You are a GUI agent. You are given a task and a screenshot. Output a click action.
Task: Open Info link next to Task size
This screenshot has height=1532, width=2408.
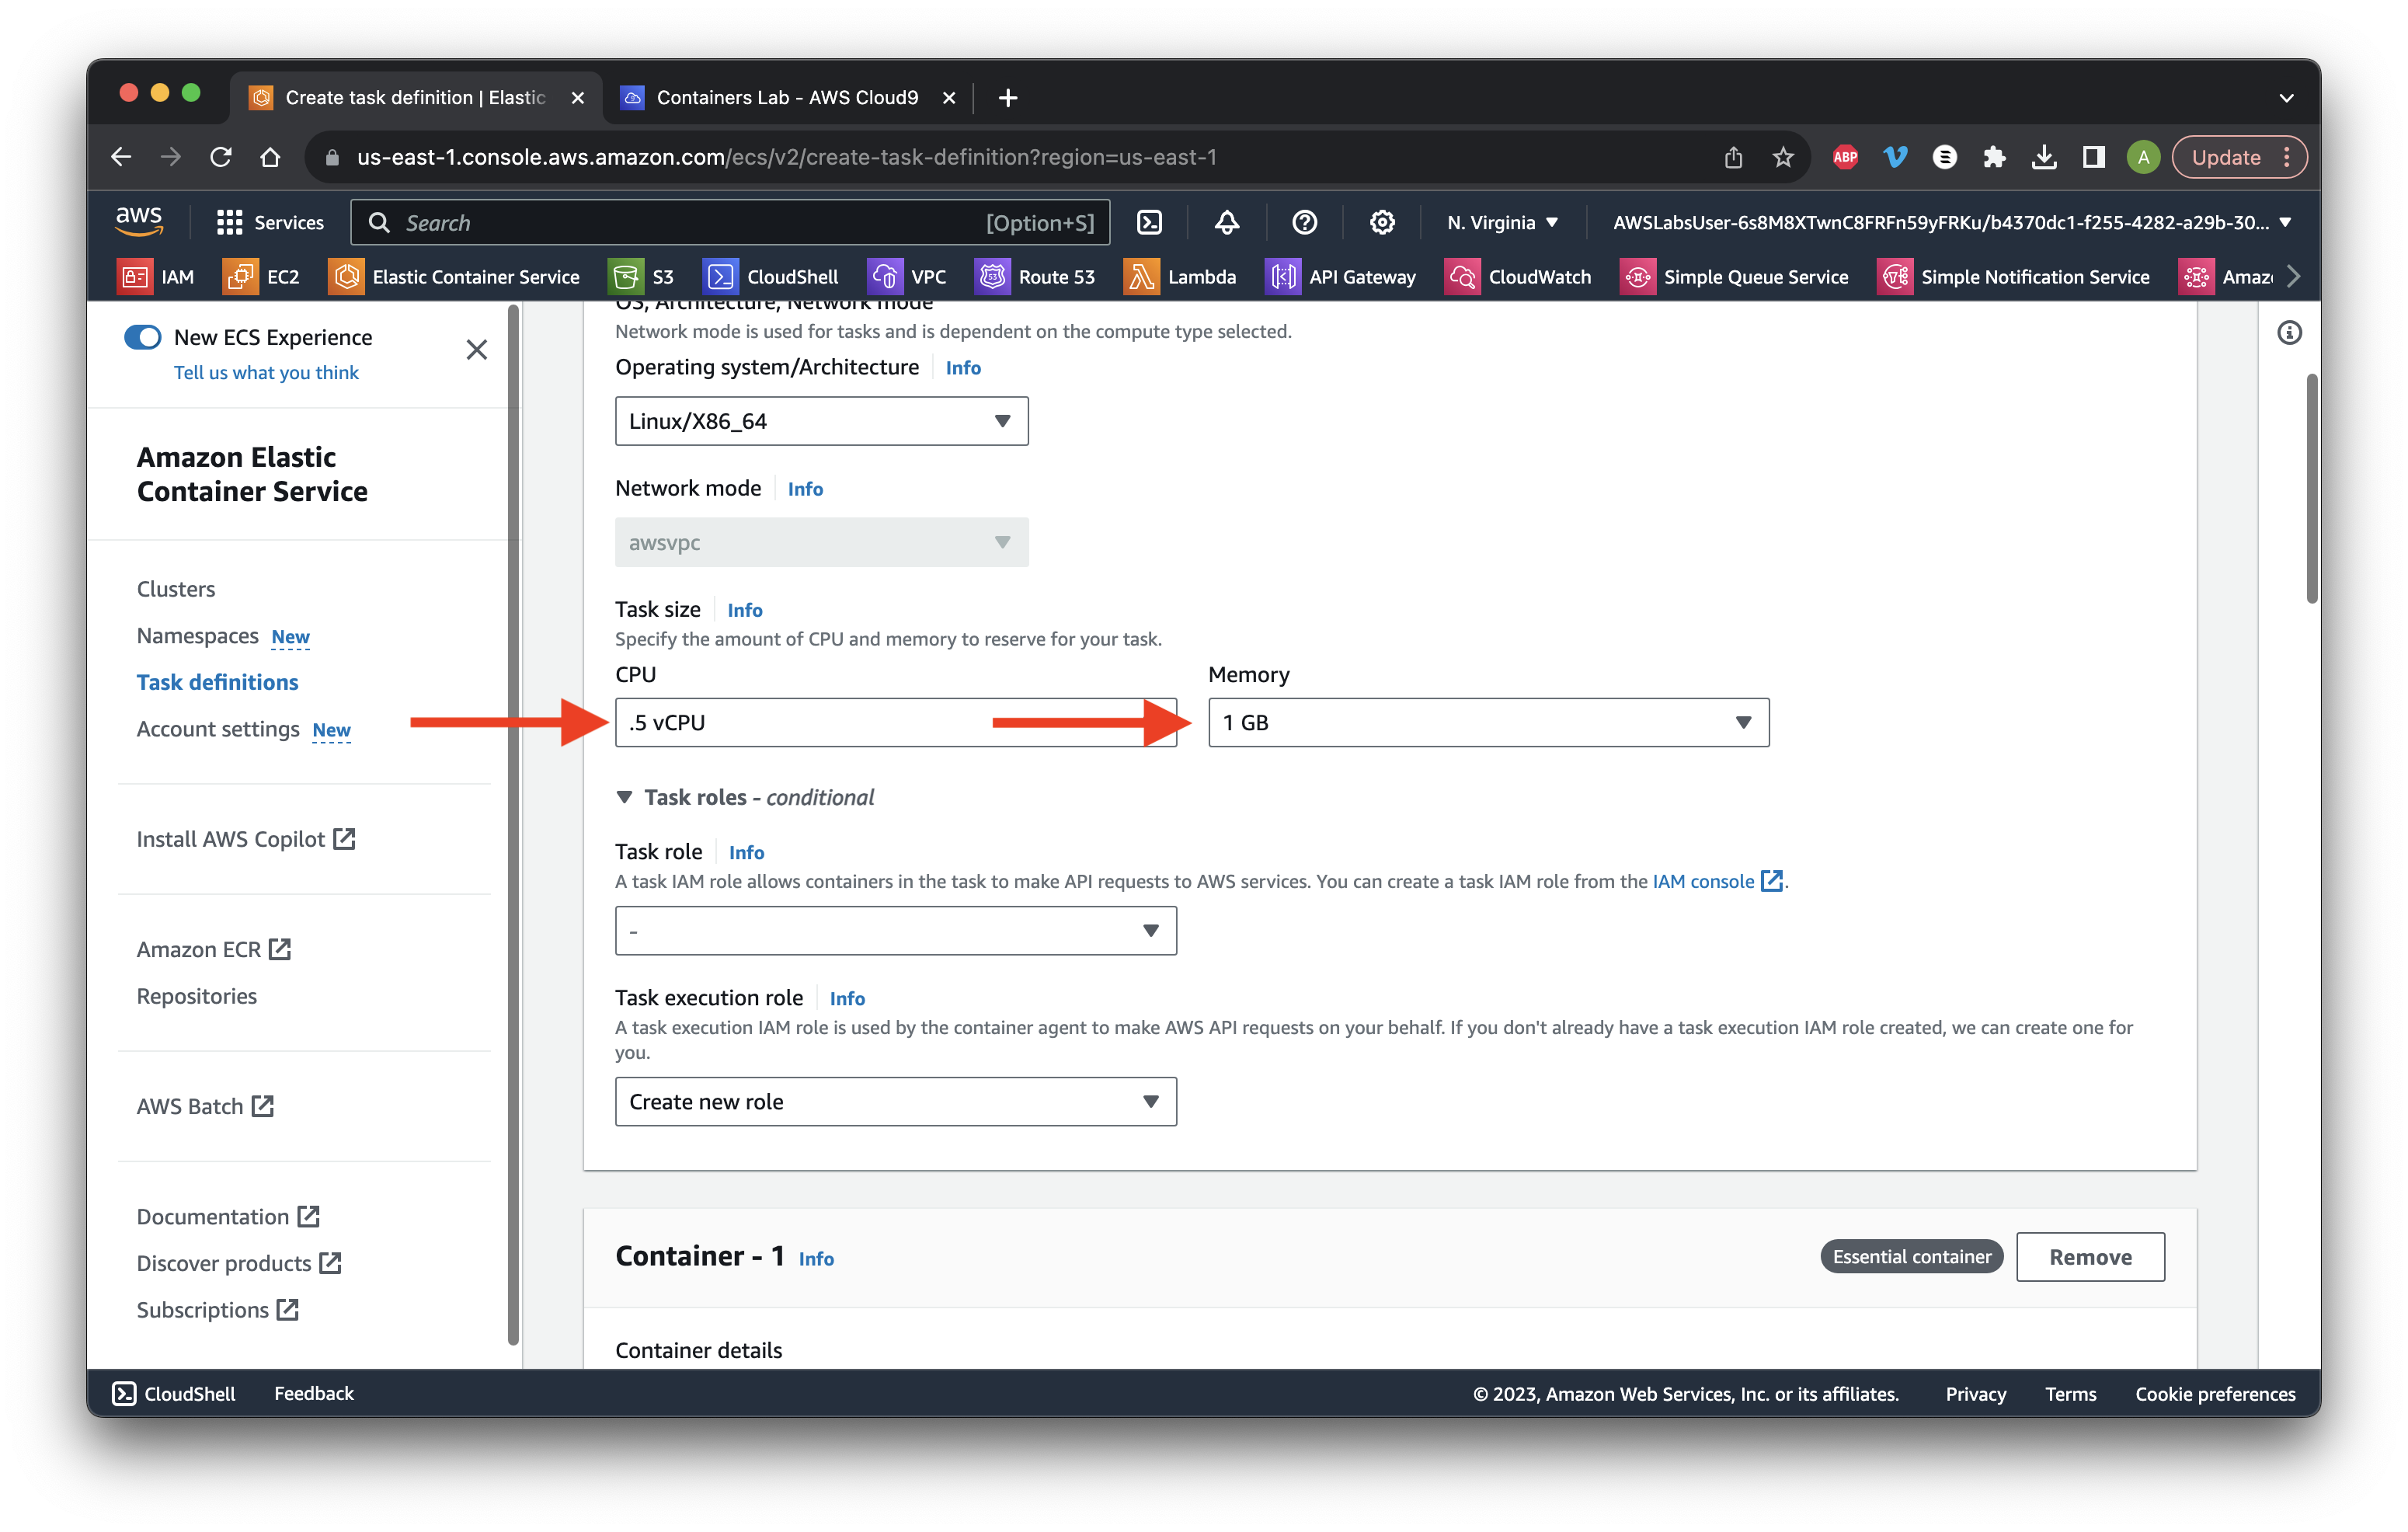745,609
